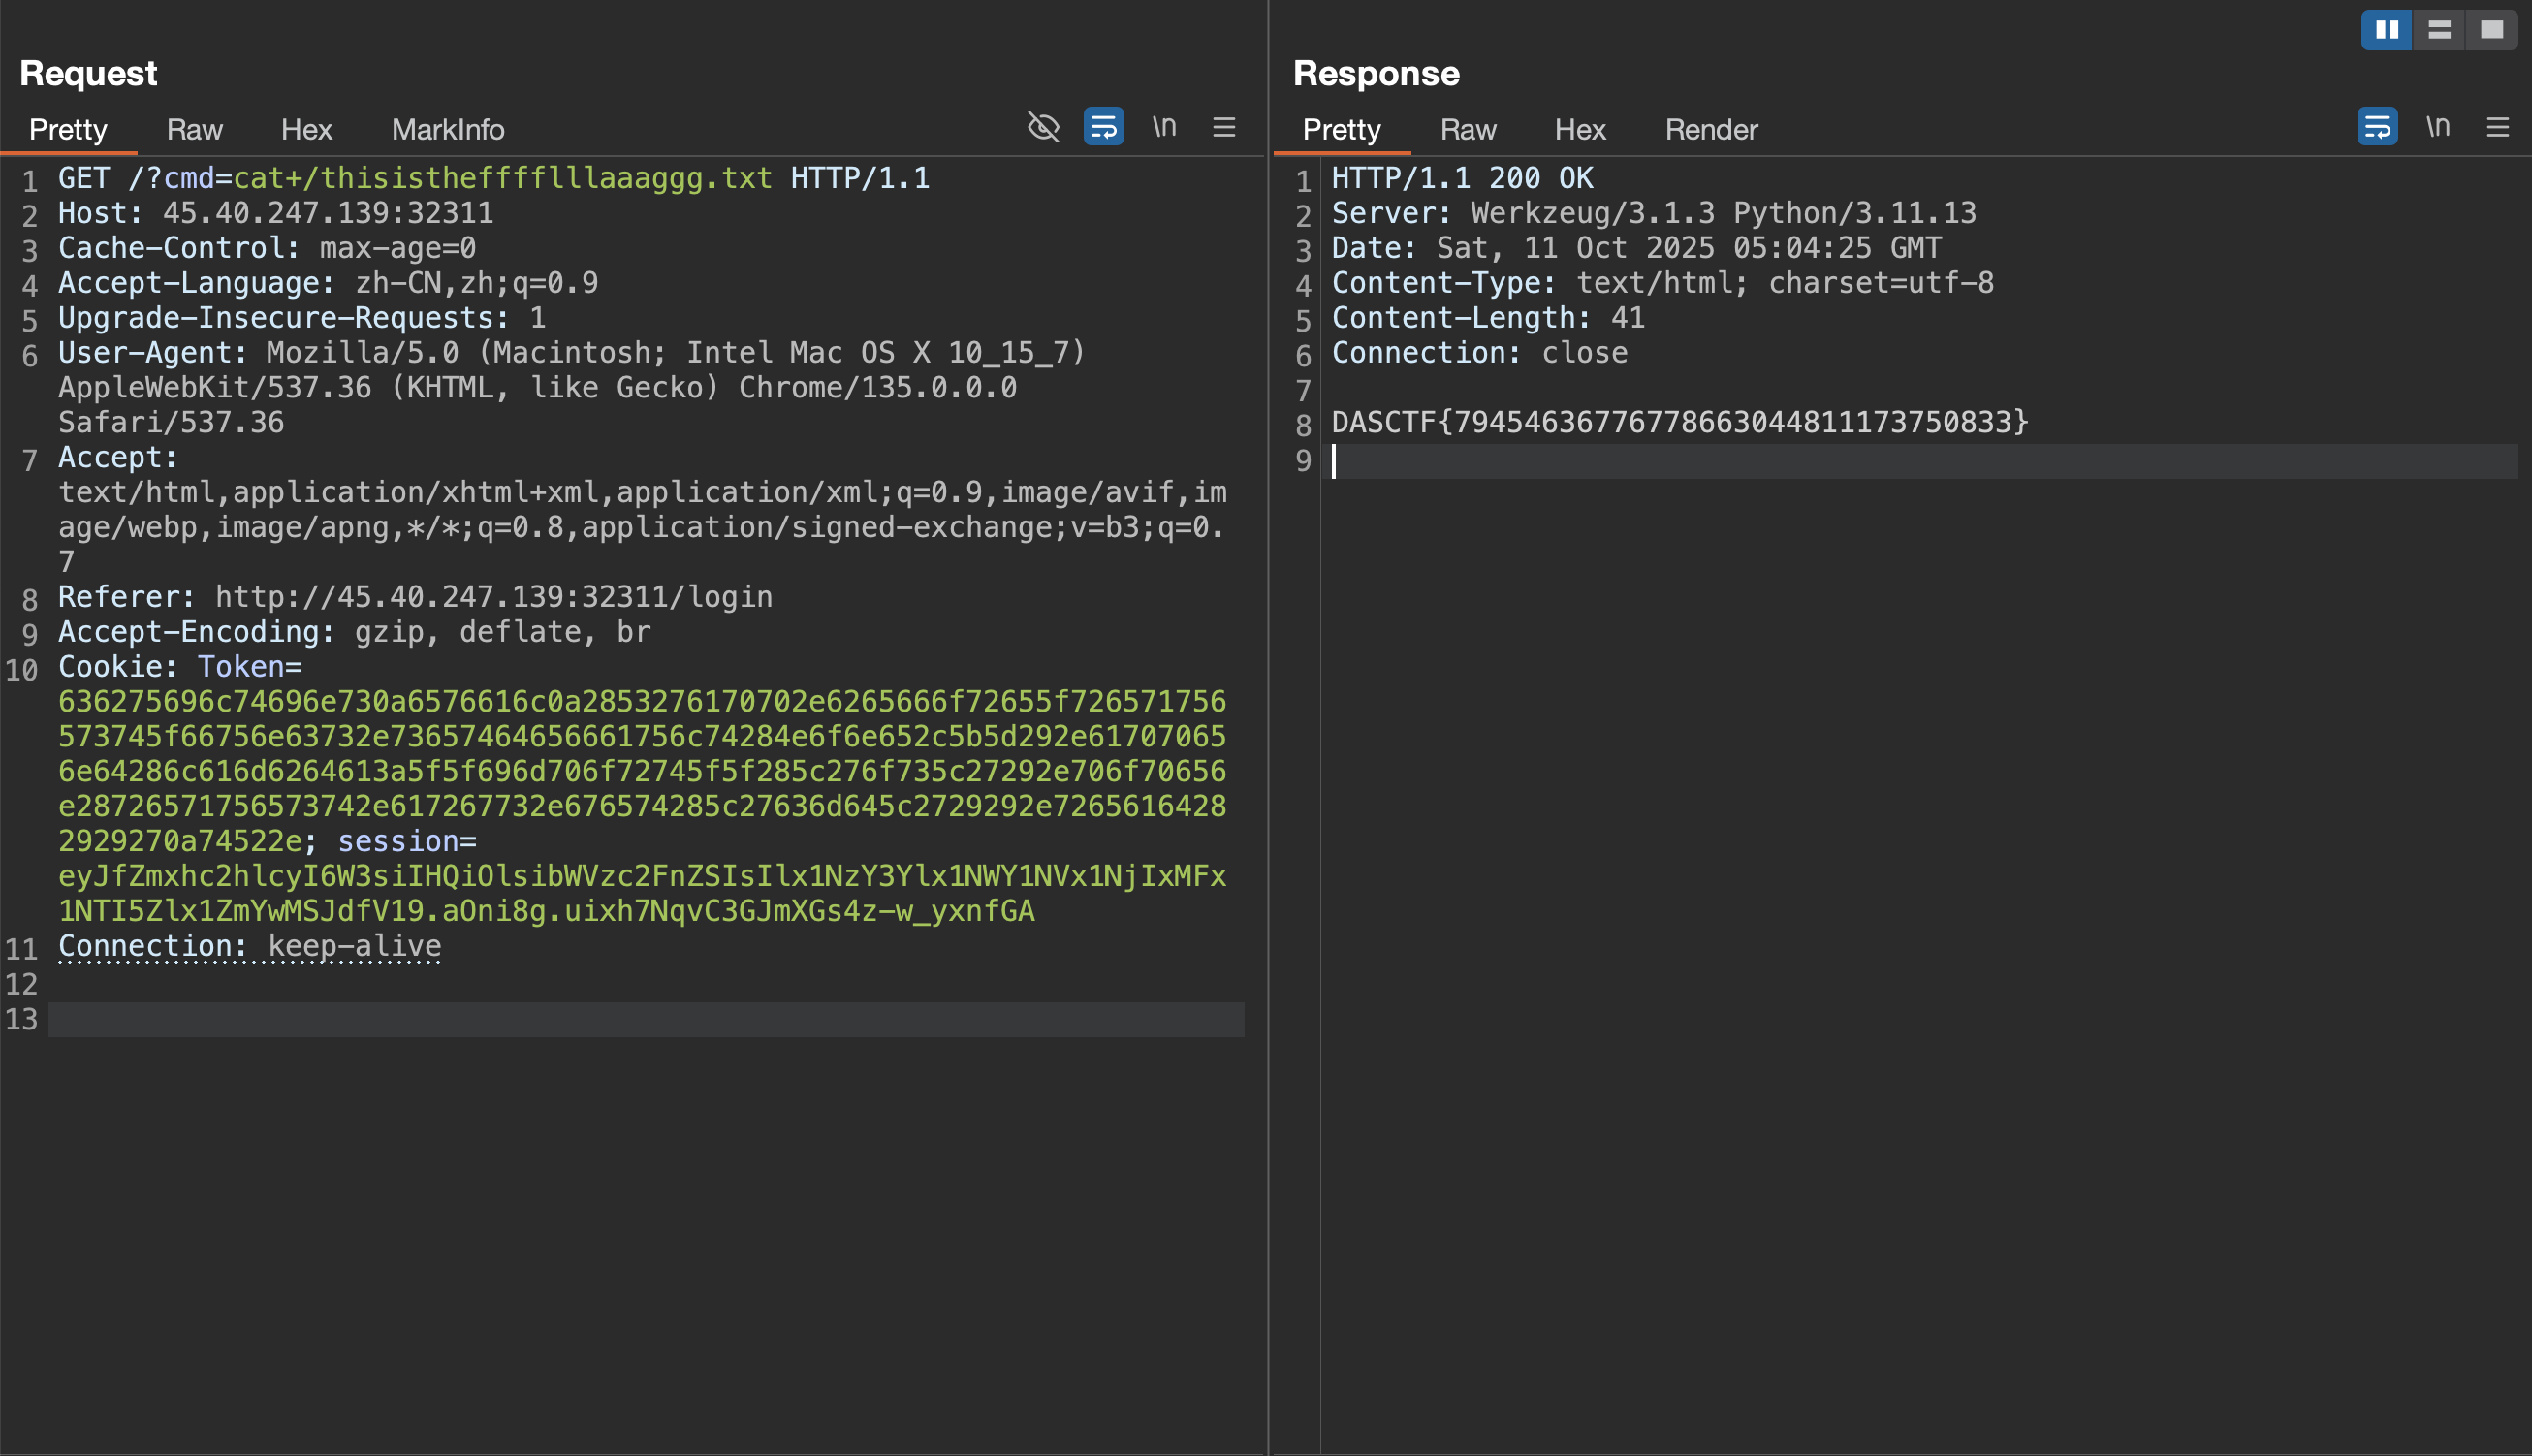Open the MarkInfo tab in Request
The width and height of the screenshot is (2532, 1456).
[447, 130]
